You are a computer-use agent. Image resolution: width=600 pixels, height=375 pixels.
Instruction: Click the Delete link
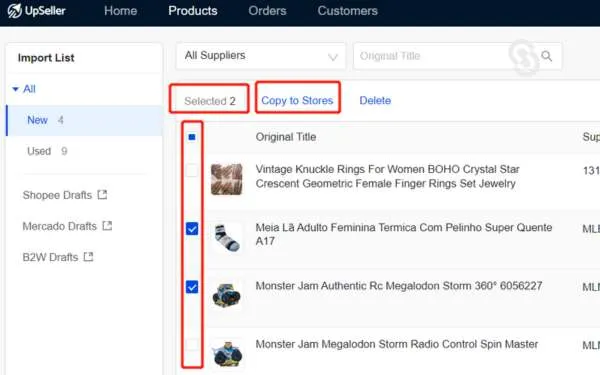[375, 101]
